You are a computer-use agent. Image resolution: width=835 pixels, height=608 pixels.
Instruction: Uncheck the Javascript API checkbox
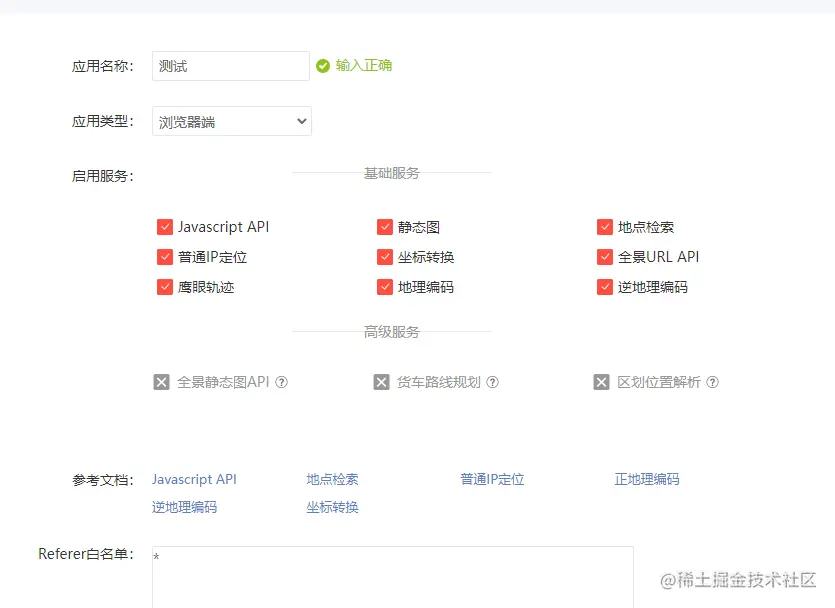pyautogui.click(x=165, y=227)
